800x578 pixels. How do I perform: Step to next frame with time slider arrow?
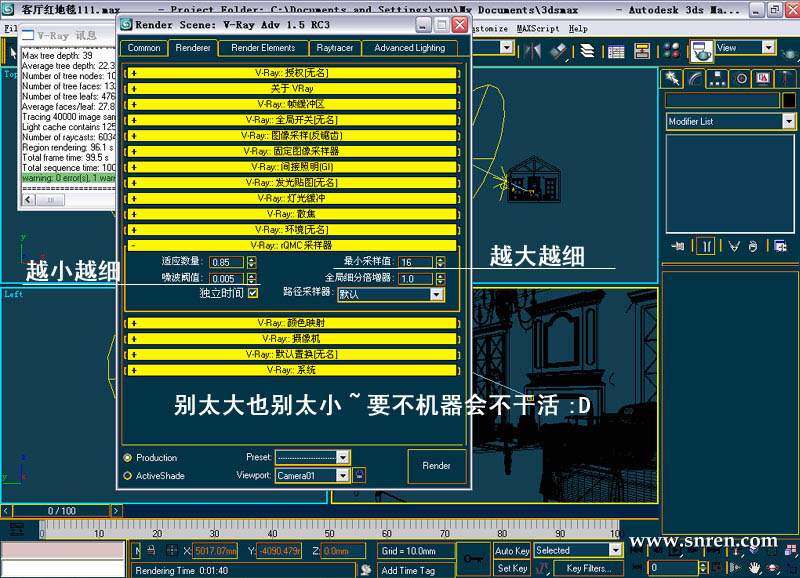tap(116, 511)
